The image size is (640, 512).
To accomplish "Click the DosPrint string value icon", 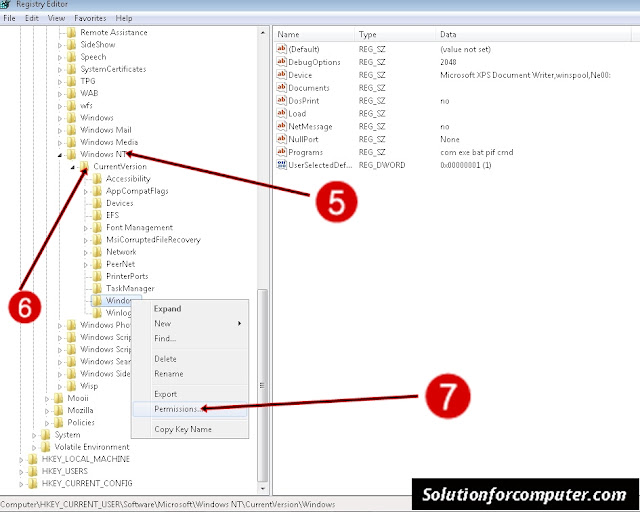I will [x=281, y=100].
